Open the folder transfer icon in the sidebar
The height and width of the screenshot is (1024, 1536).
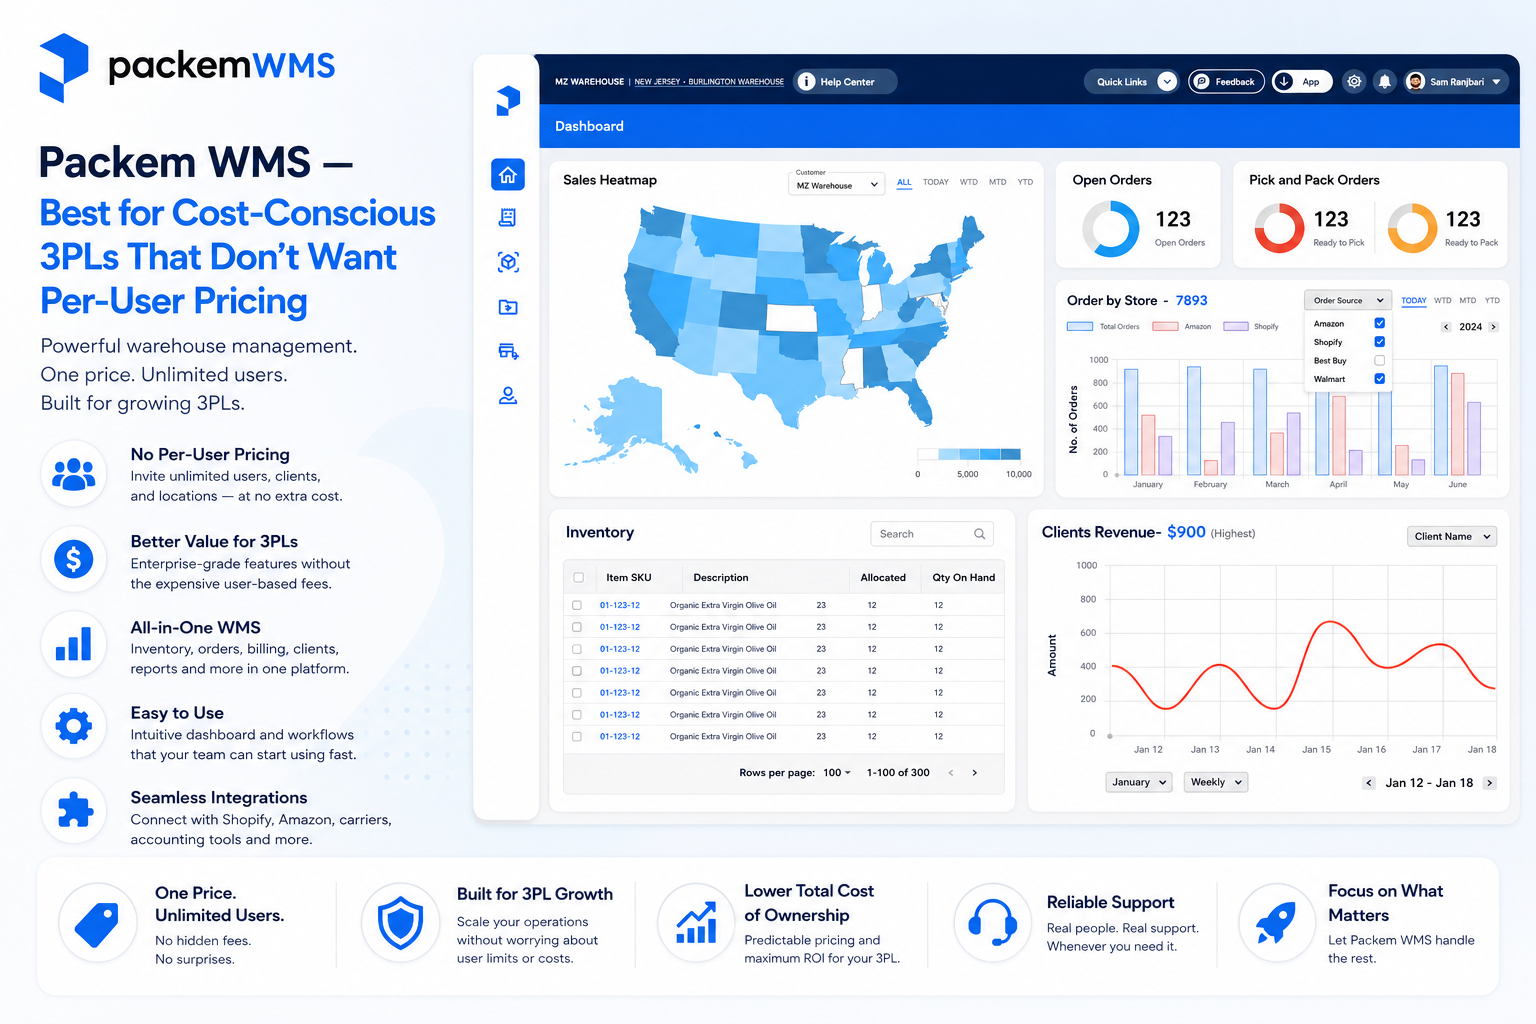(x=508, y=307)
